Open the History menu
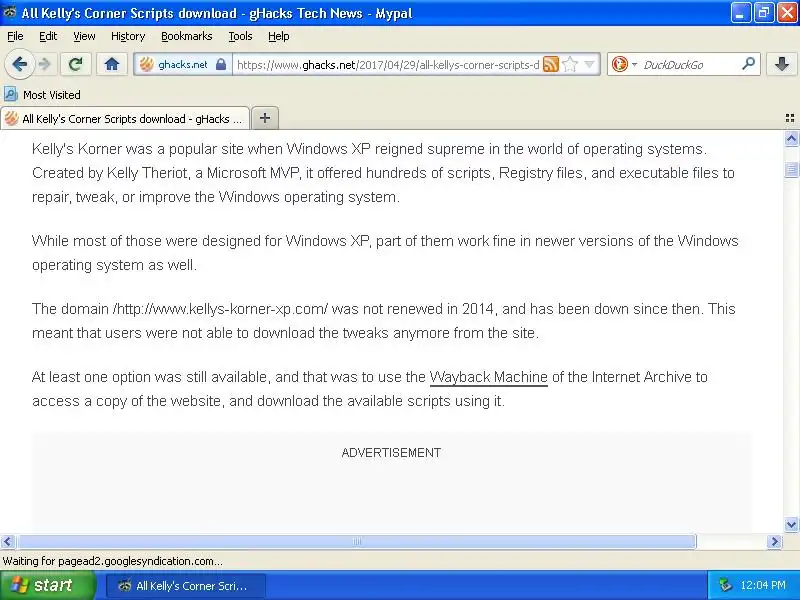The image size is (800, 600). (x=128, y=36)
